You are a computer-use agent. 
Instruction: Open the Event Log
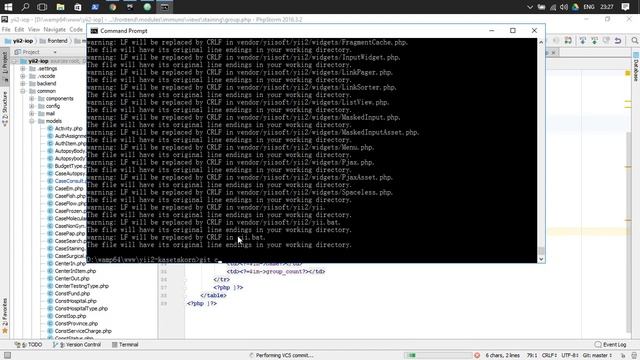click(x=611, y=344)
